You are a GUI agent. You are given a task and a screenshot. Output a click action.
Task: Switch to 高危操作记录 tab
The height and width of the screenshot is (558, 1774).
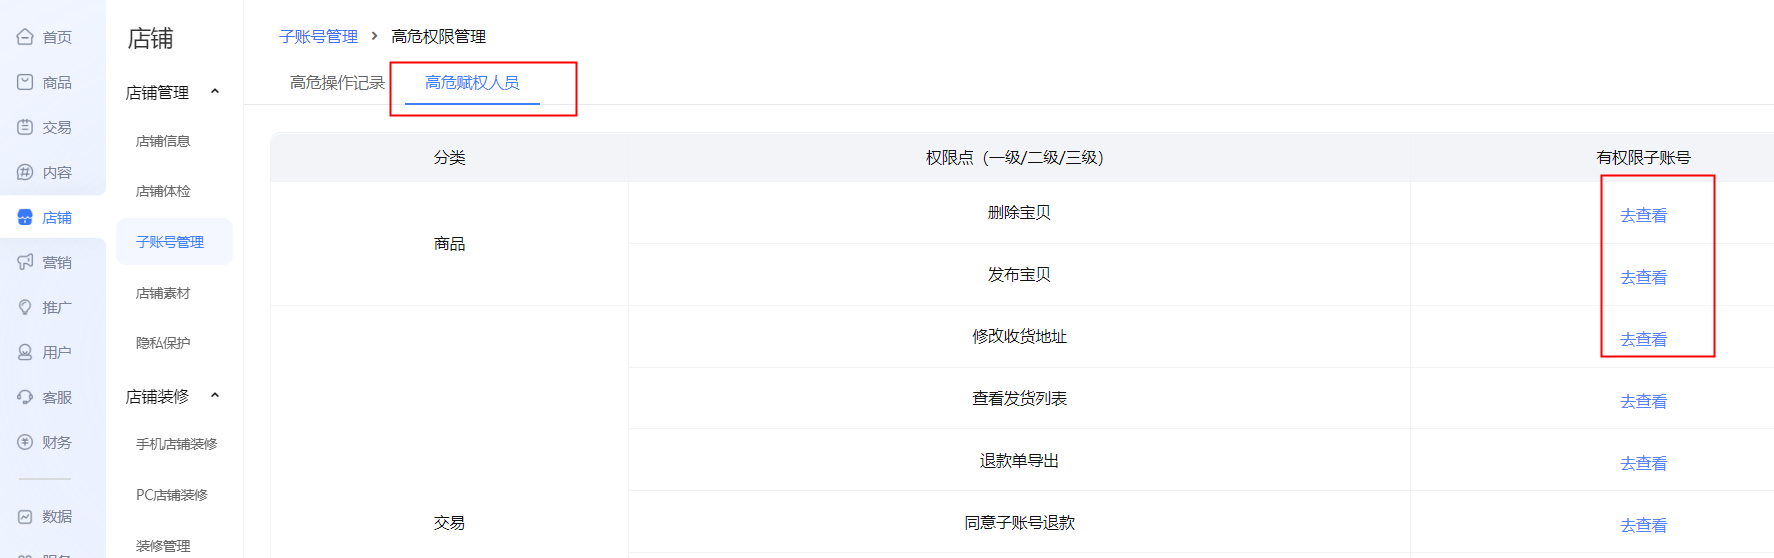pyautogui.click(x=337, y=83)
